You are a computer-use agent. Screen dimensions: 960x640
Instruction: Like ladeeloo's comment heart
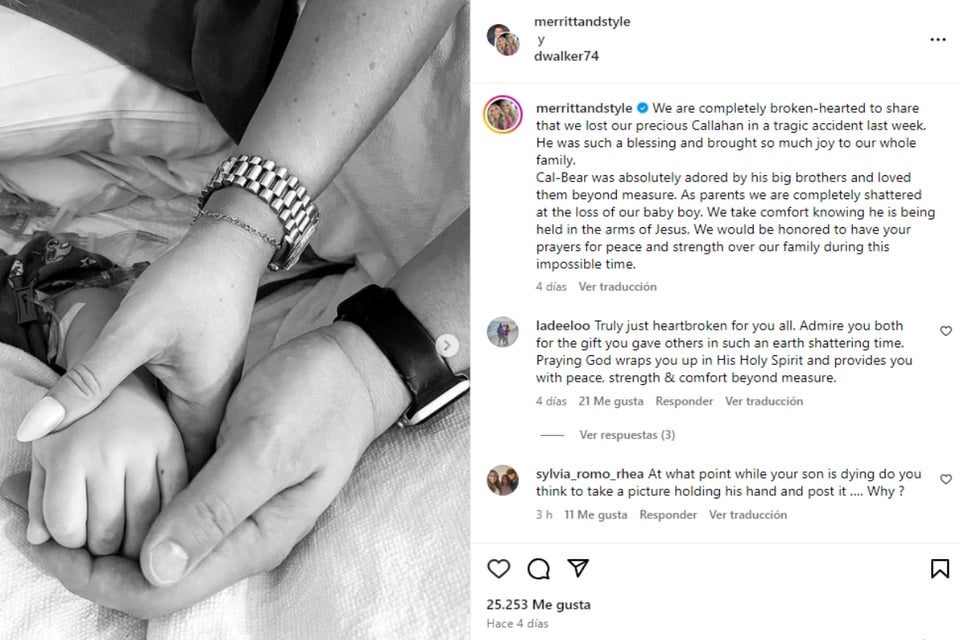[945, 331]
